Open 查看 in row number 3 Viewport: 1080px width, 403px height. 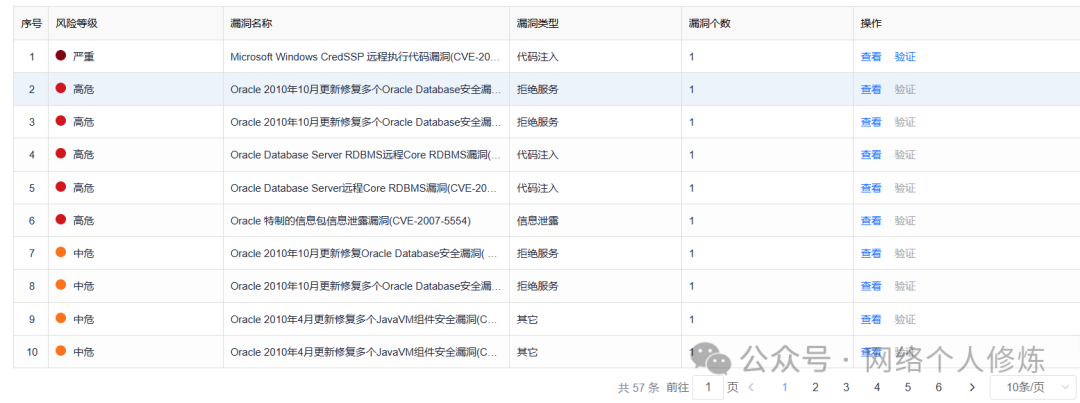(871, 122)
